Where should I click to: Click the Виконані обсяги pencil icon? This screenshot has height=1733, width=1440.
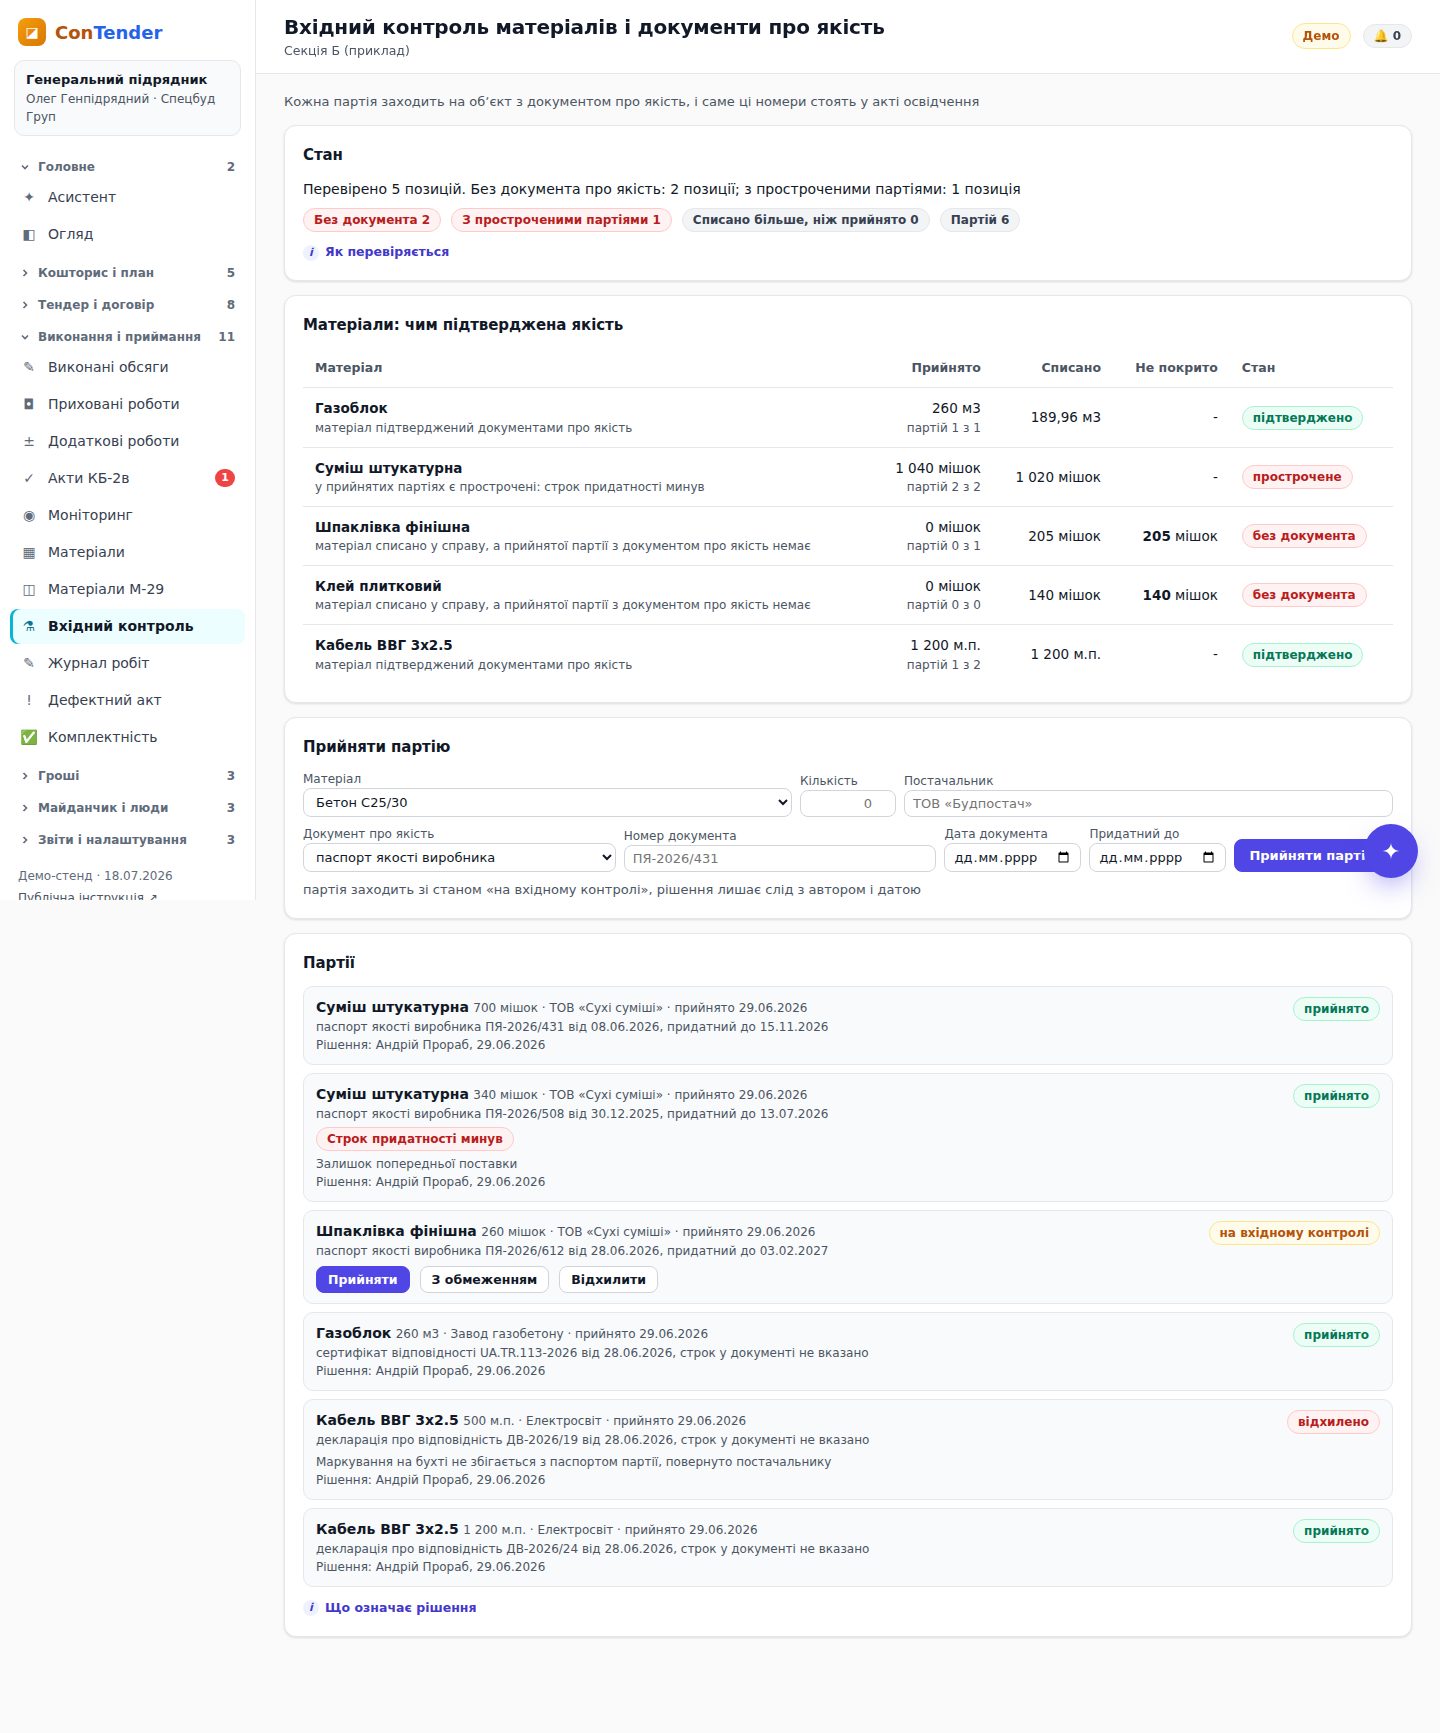pyautogui.click(x=29, y=367)
